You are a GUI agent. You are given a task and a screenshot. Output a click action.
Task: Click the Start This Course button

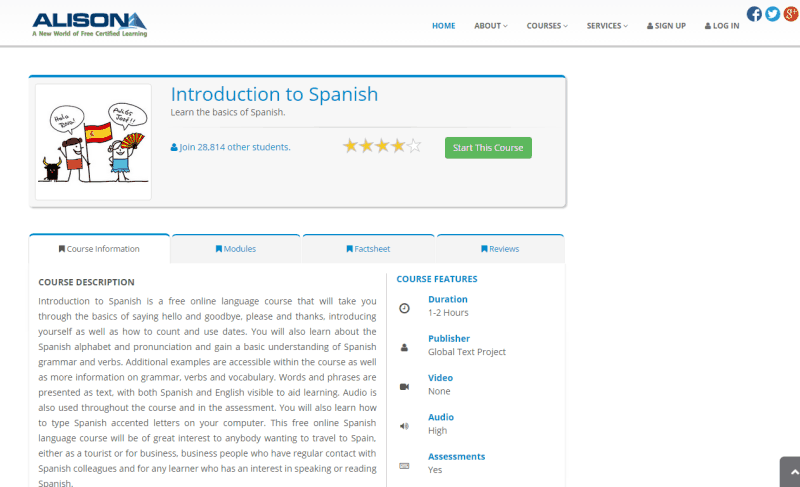point(488,148)
